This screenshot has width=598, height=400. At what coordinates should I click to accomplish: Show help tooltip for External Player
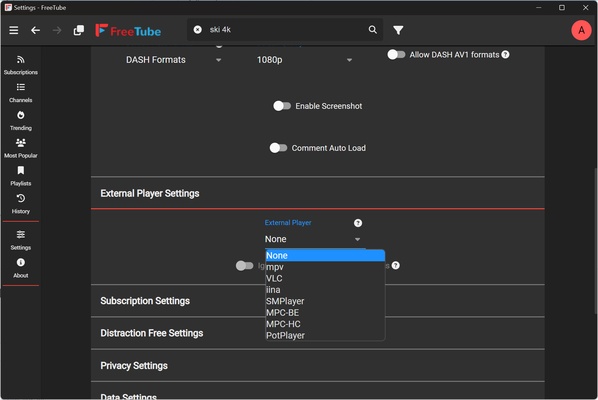click(x=358, y=223)
